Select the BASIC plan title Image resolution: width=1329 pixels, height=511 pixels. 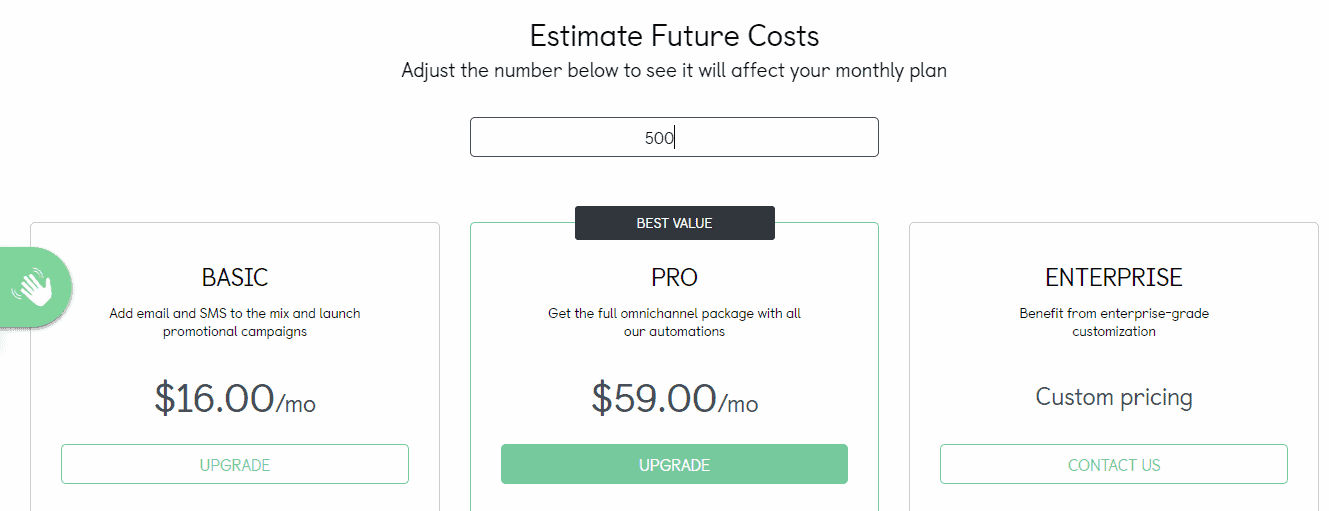235,277
